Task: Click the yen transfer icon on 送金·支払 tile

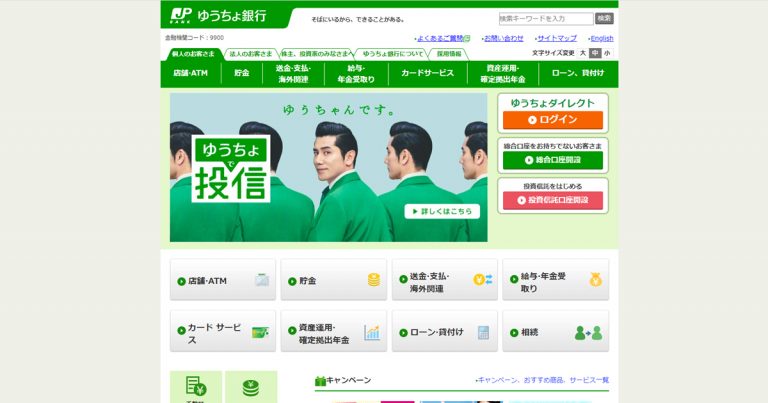Action: pyautogui.click(x=483, y=280)
